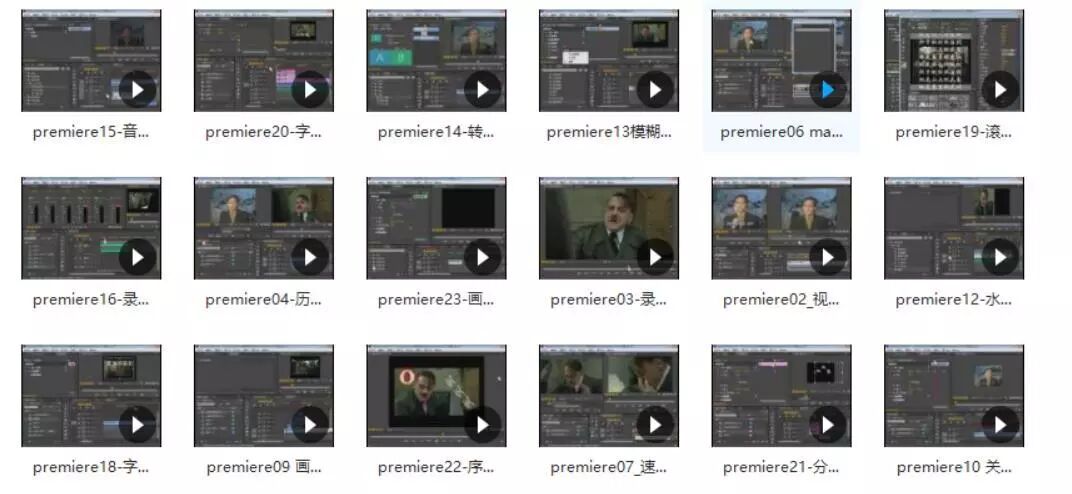This screenshot has height=494, width=1072.
Task: Select the premiere13 thumbnail
Action: click(609, 60)
